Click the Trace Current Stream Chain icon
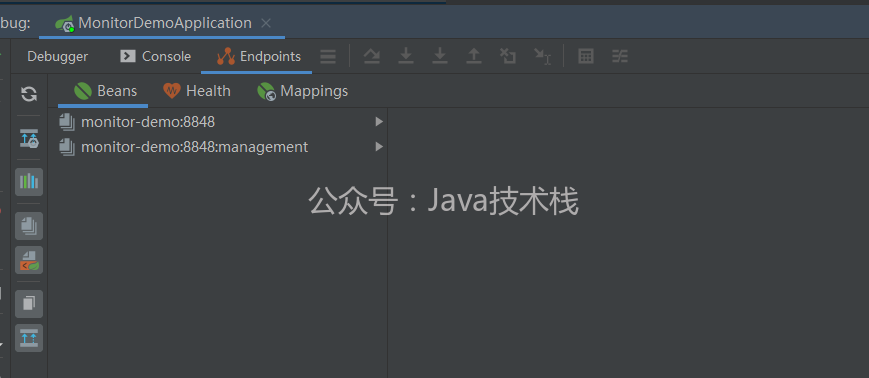 620,56
